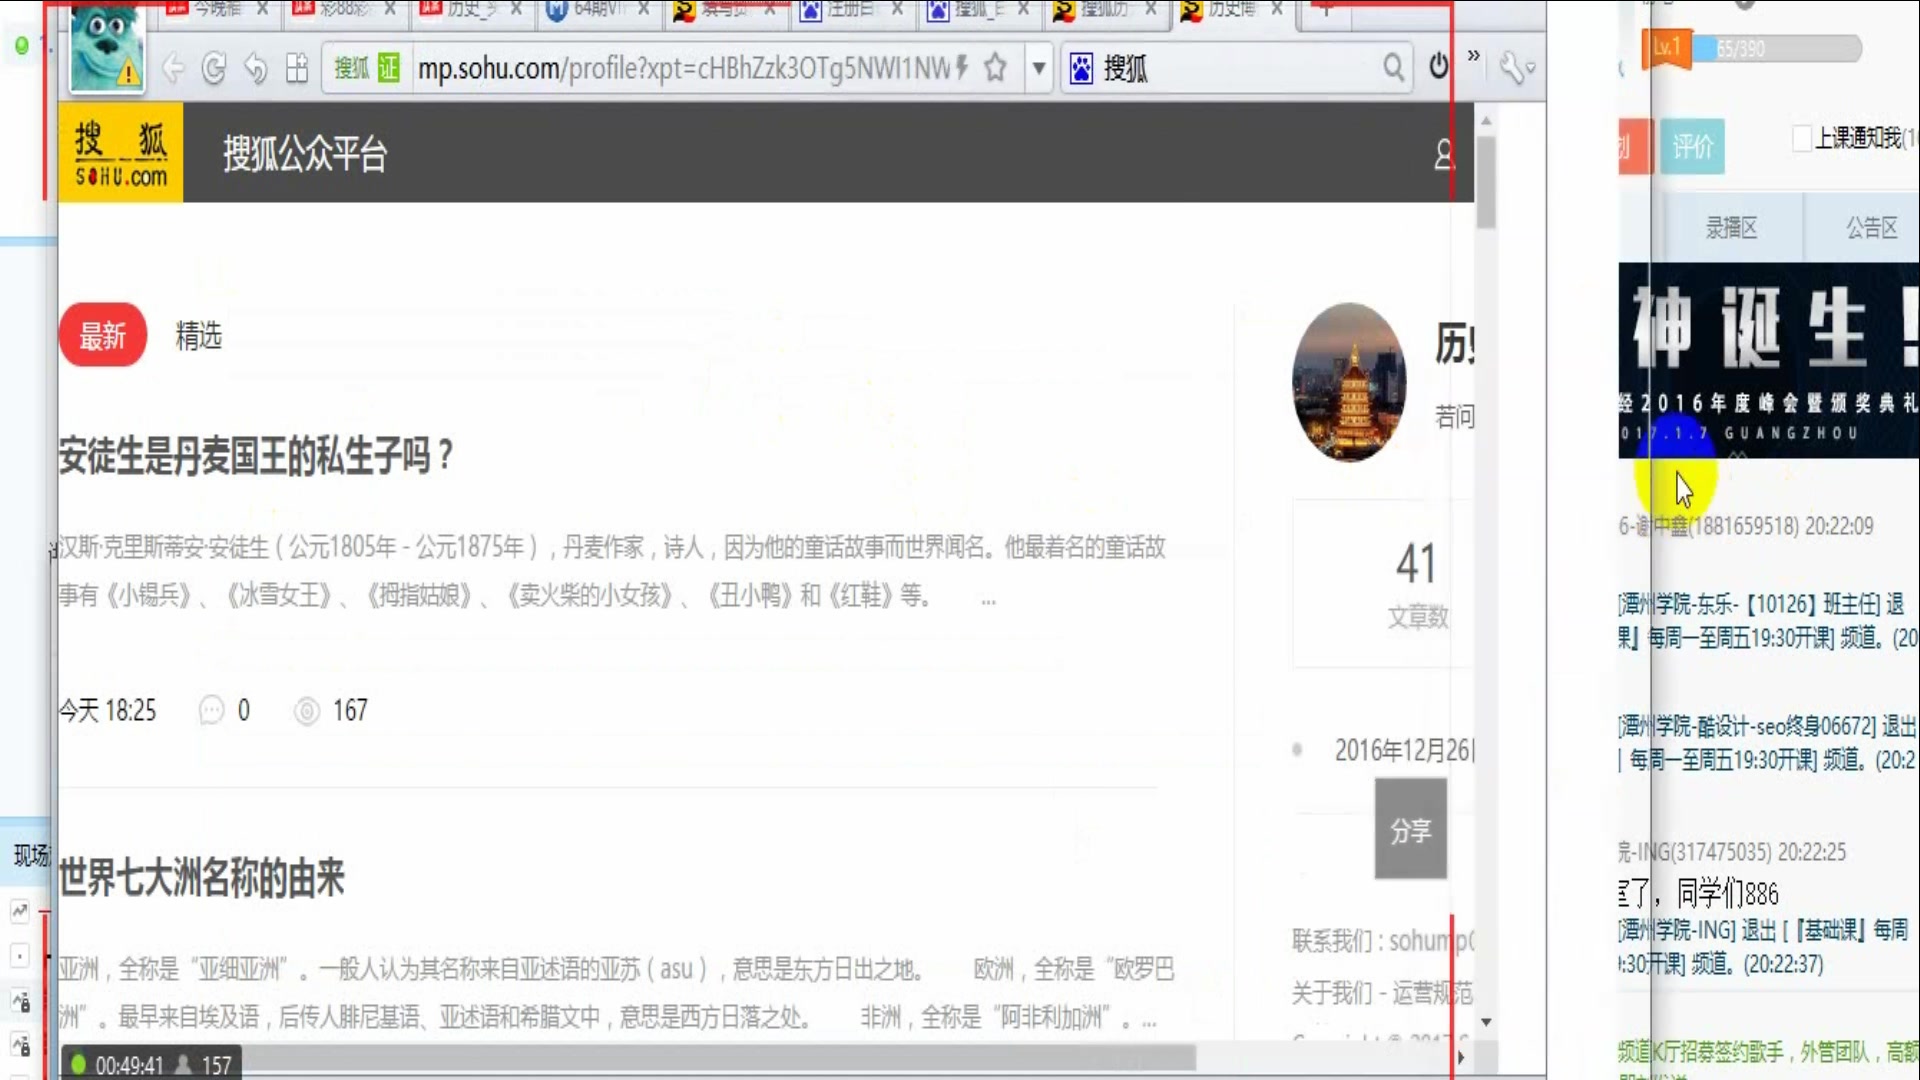
Task: Click the undo/restore closed page arrow
Action: click(x=256, y=68)
